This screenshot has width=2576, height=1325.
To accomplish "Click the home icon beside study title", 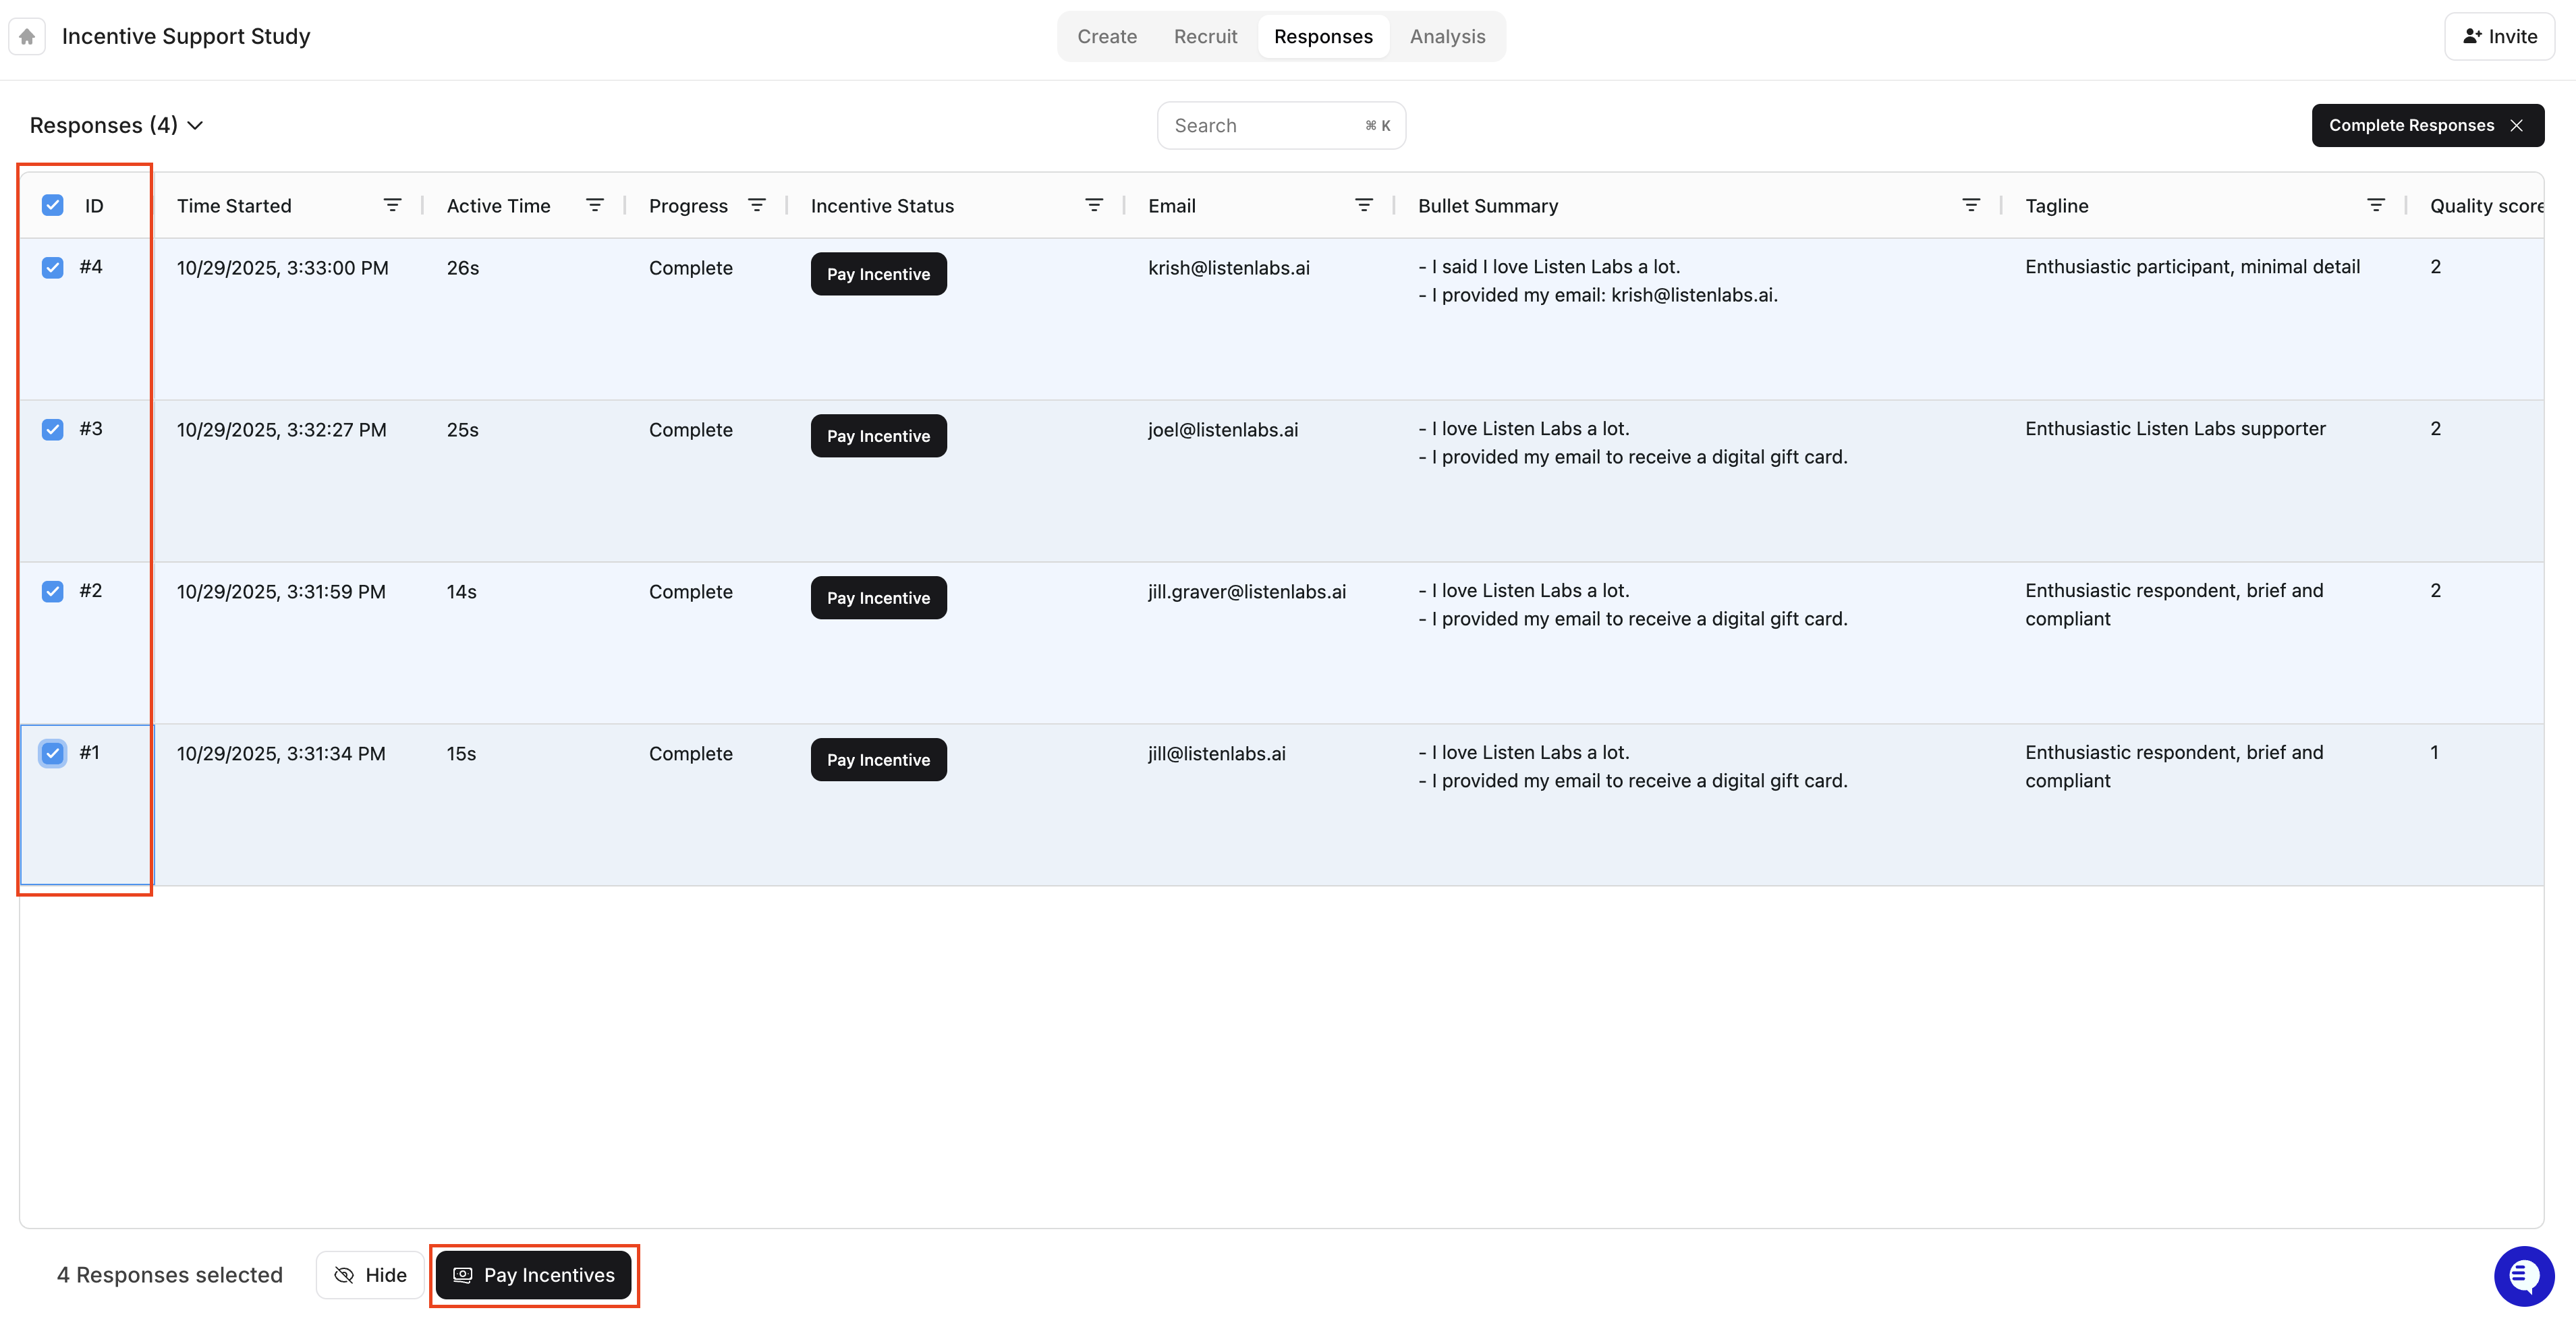I will point(27,37).
